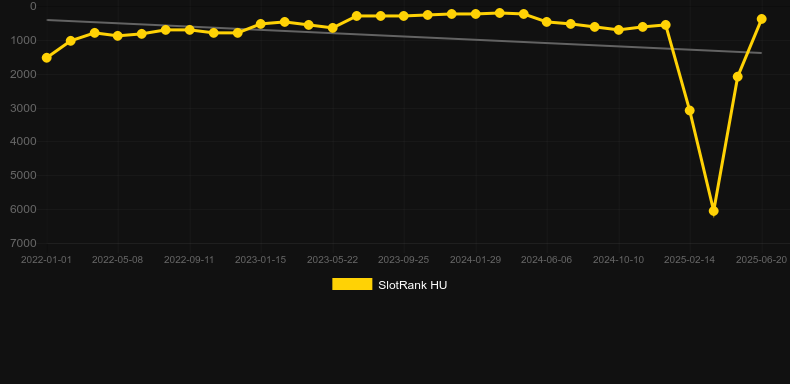Click the 2025-06-20 x-axis label
Image resolution: width=790 pixels, height=384 pixels.
click(761, 260)
